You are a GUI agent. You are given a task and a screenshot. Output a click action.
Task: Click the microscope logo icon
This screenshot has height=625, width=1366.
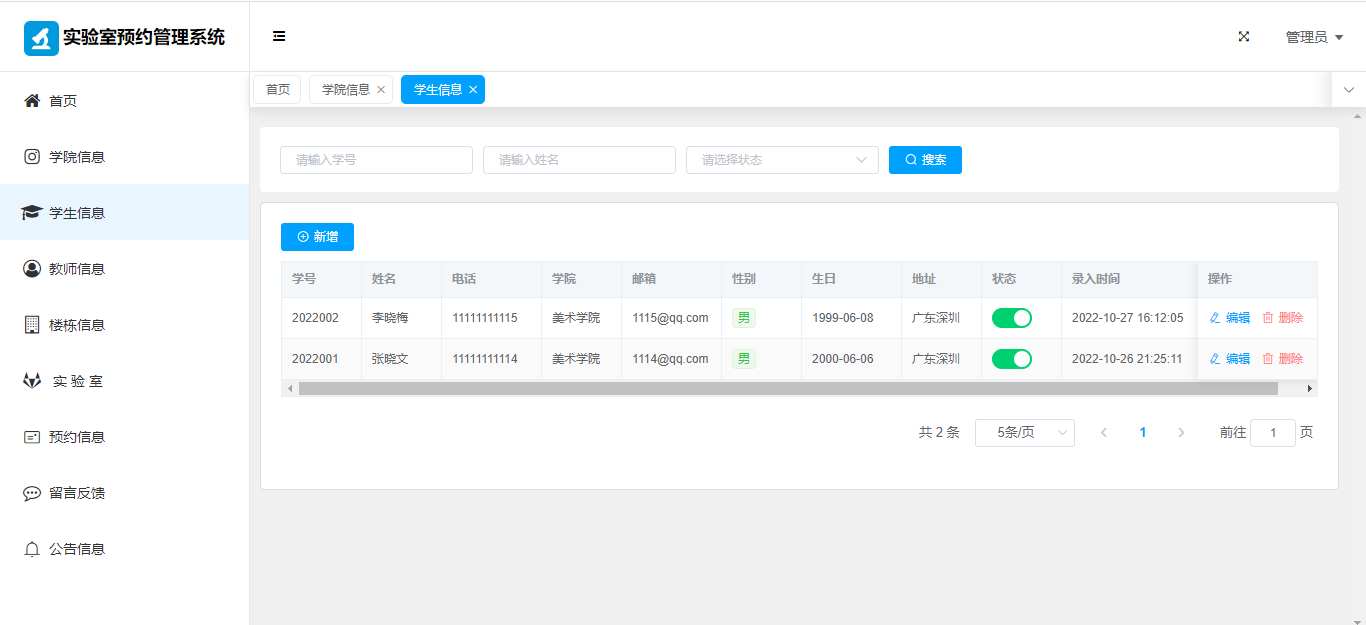click(41, 38)
